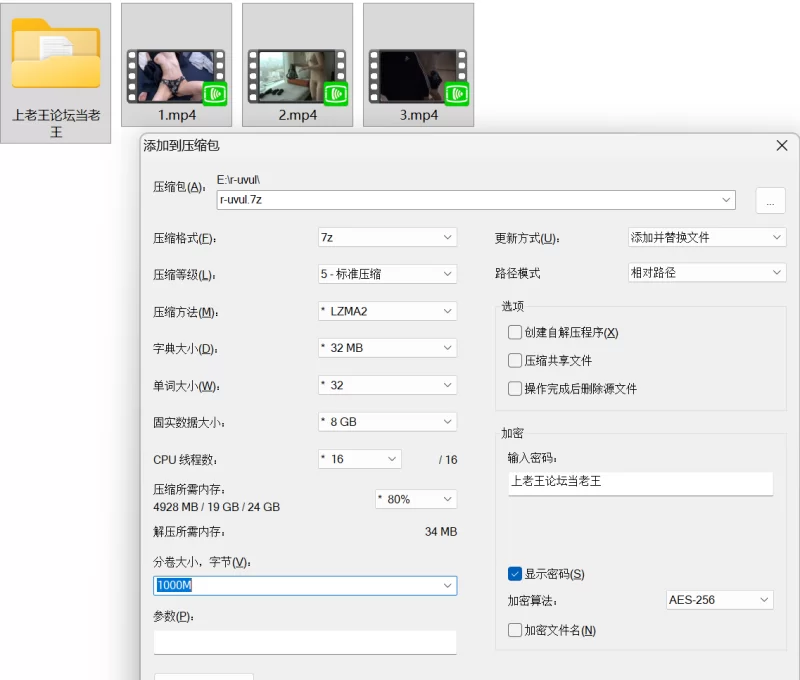This screenshot has width=800, height=680.
Task: Change the 加密算法 AES-256 dropdown
Action: tap(720, 600)
